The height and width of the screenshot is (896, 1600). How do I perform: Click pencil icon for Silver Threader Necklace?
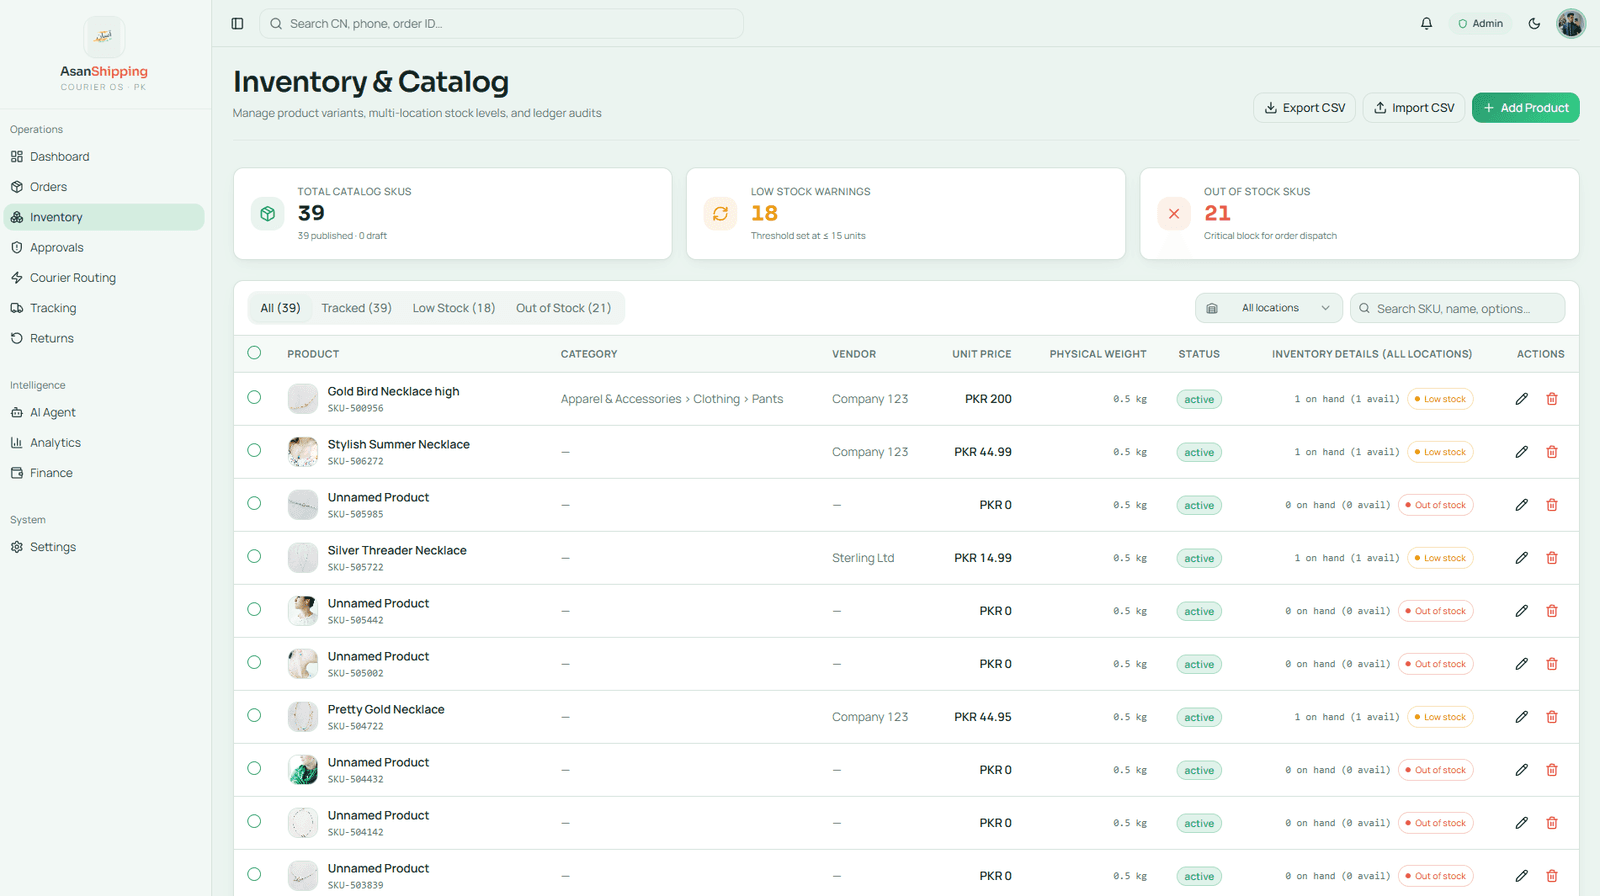tap(1521, 558)
